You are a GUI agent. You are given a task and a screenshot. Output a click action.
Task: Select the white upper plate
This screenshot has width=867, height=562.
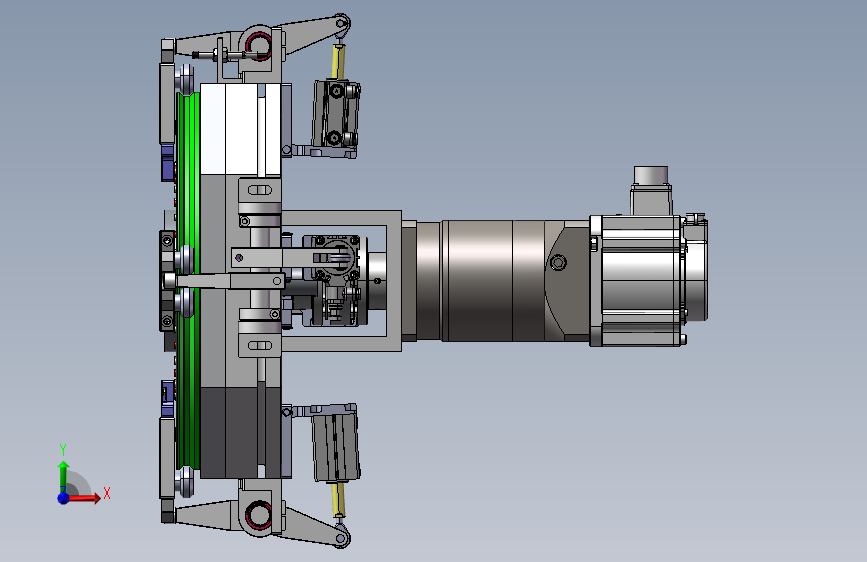(241, 129)
